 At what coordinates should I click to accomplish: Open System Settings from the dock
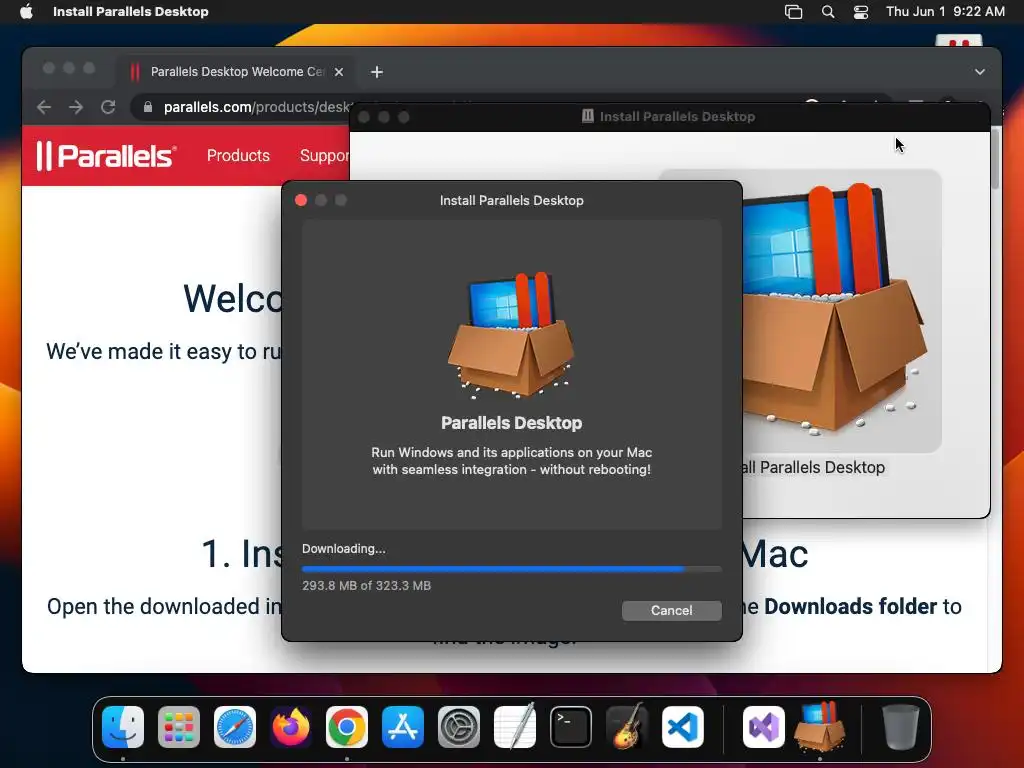click(x=459, y=727)
